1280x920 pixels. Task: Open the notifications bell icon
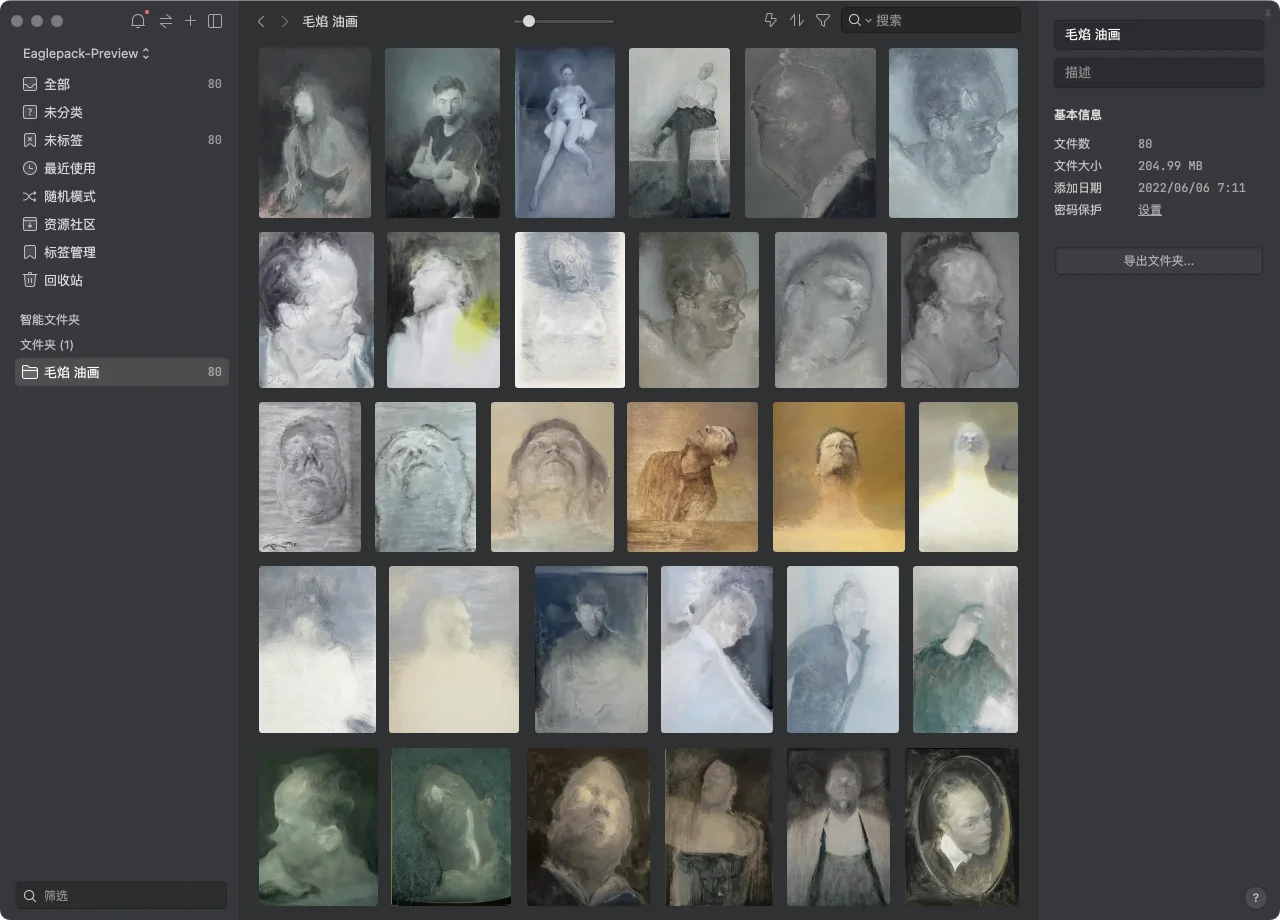pyautogui.click(x=138, y=21)
